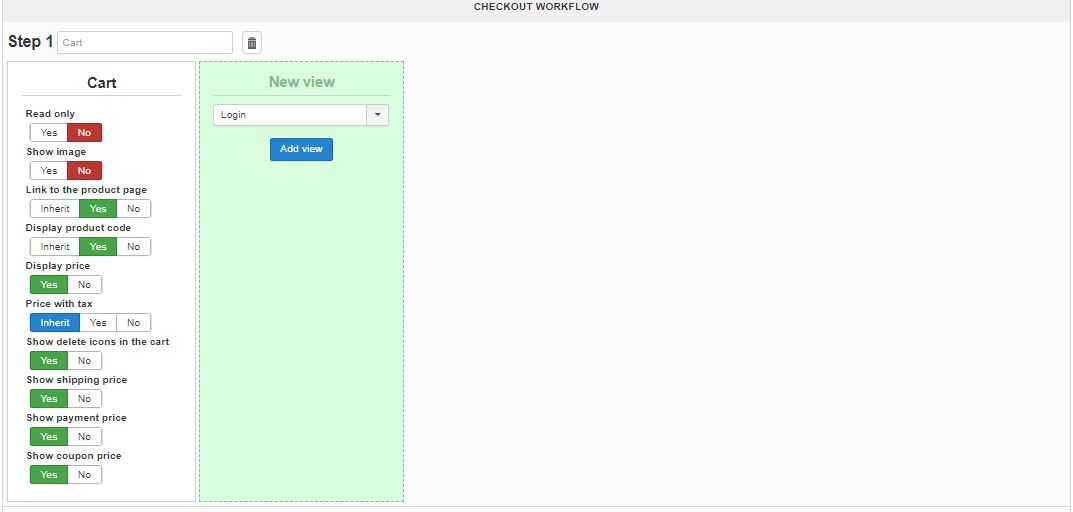This screenshot has height=512, width=1073.
Task: Set Display price to Yes
Action: pyautogui.click(x=49, y=285)
